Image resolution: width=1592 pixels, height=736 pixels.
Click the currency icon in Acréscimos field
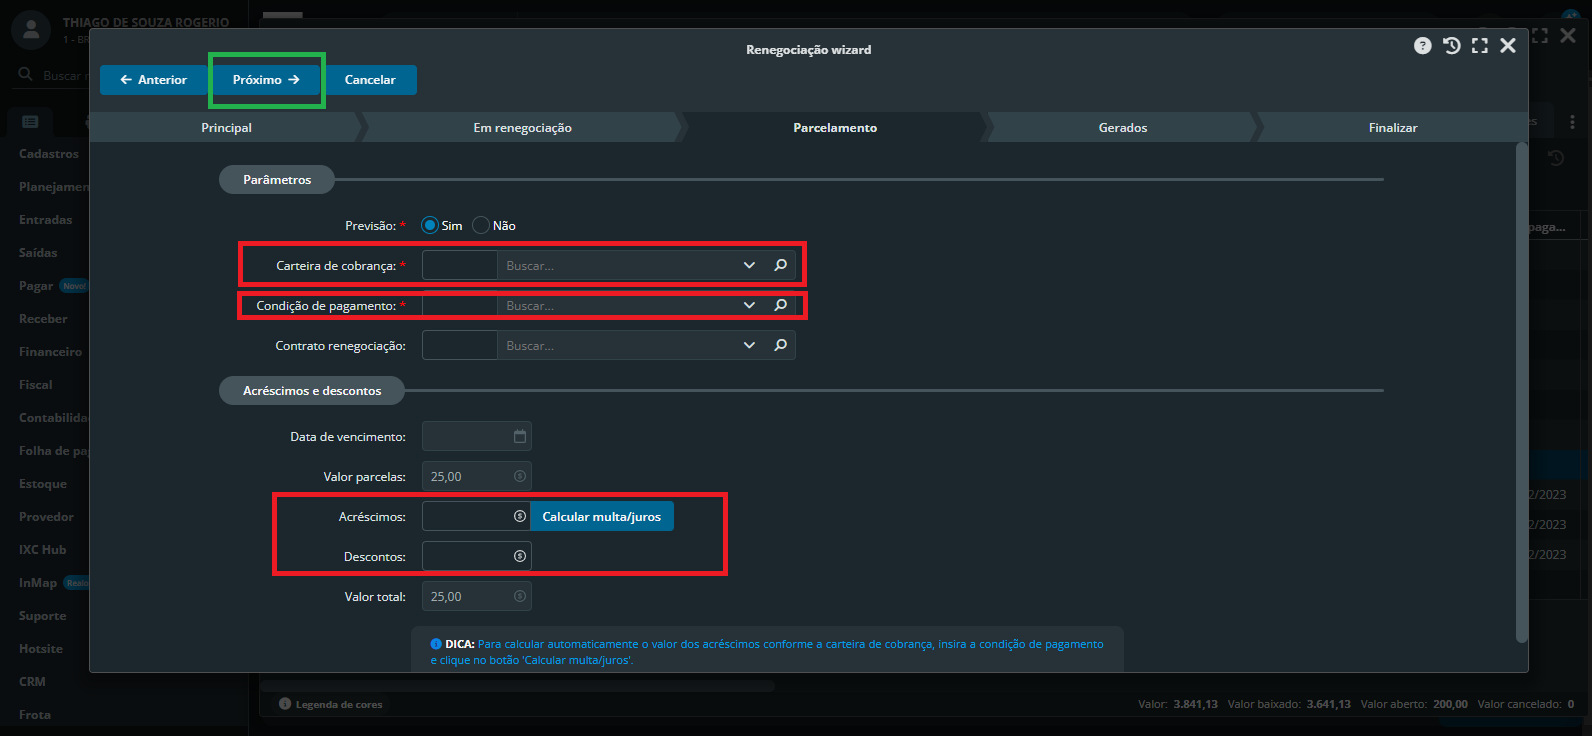519,517
